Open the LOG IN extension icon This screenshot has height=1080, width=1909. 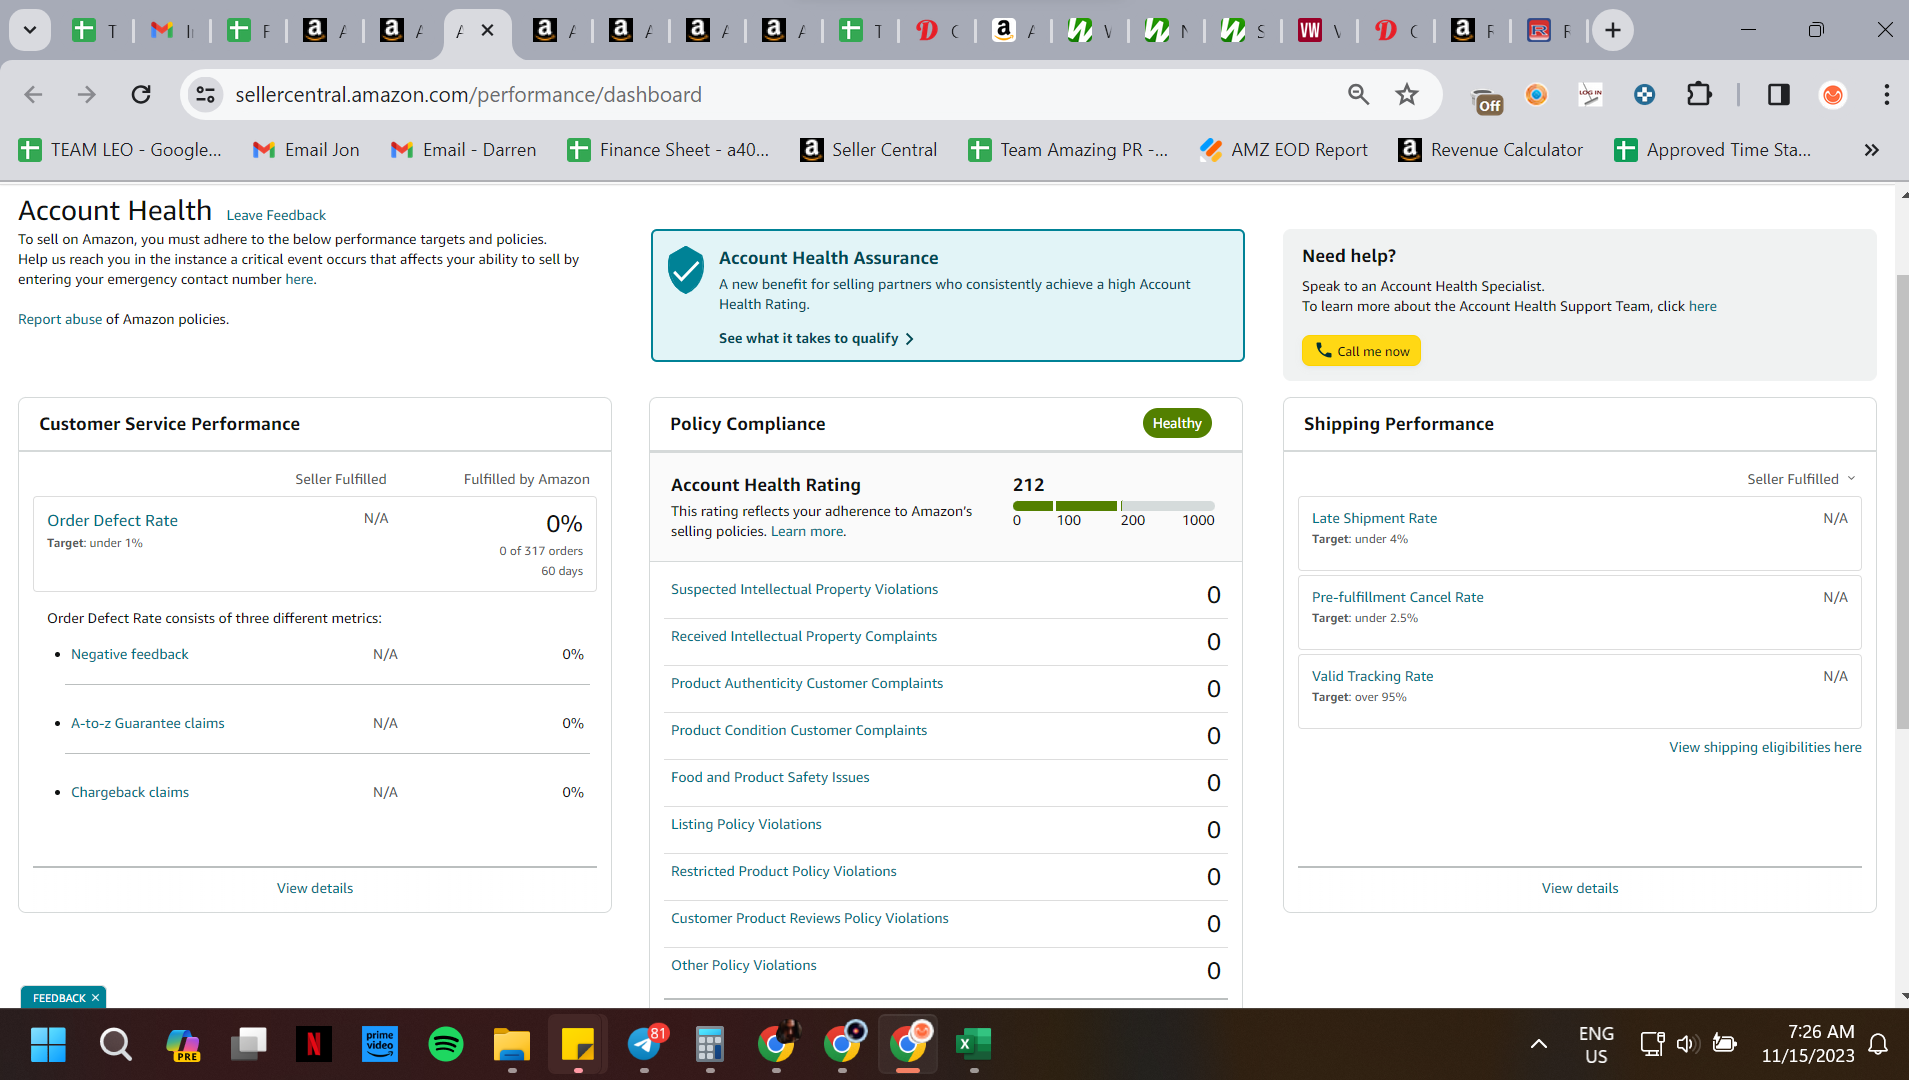pyautogui.click(x=1590, y=95)
